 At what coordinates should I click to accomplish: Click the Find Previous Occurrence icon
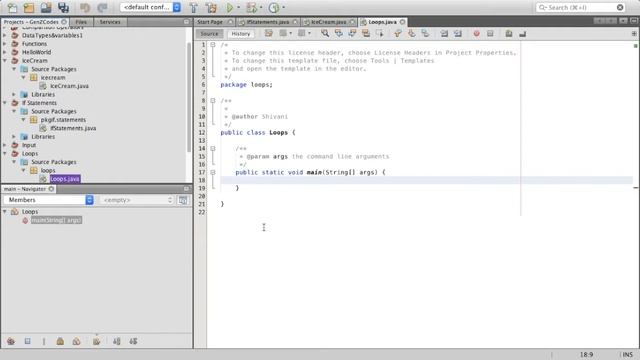tap(339, 33)
